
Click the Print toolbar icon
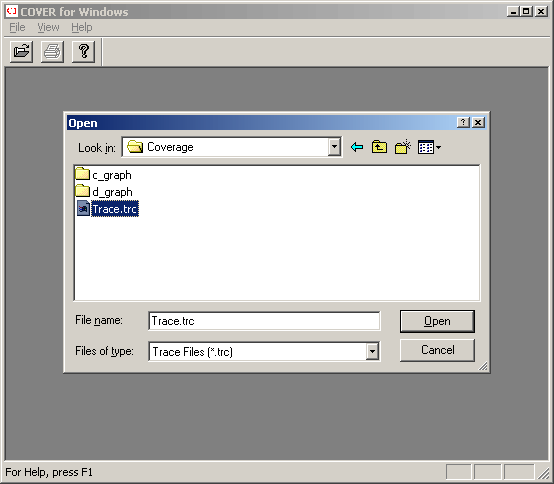point(52,52)
